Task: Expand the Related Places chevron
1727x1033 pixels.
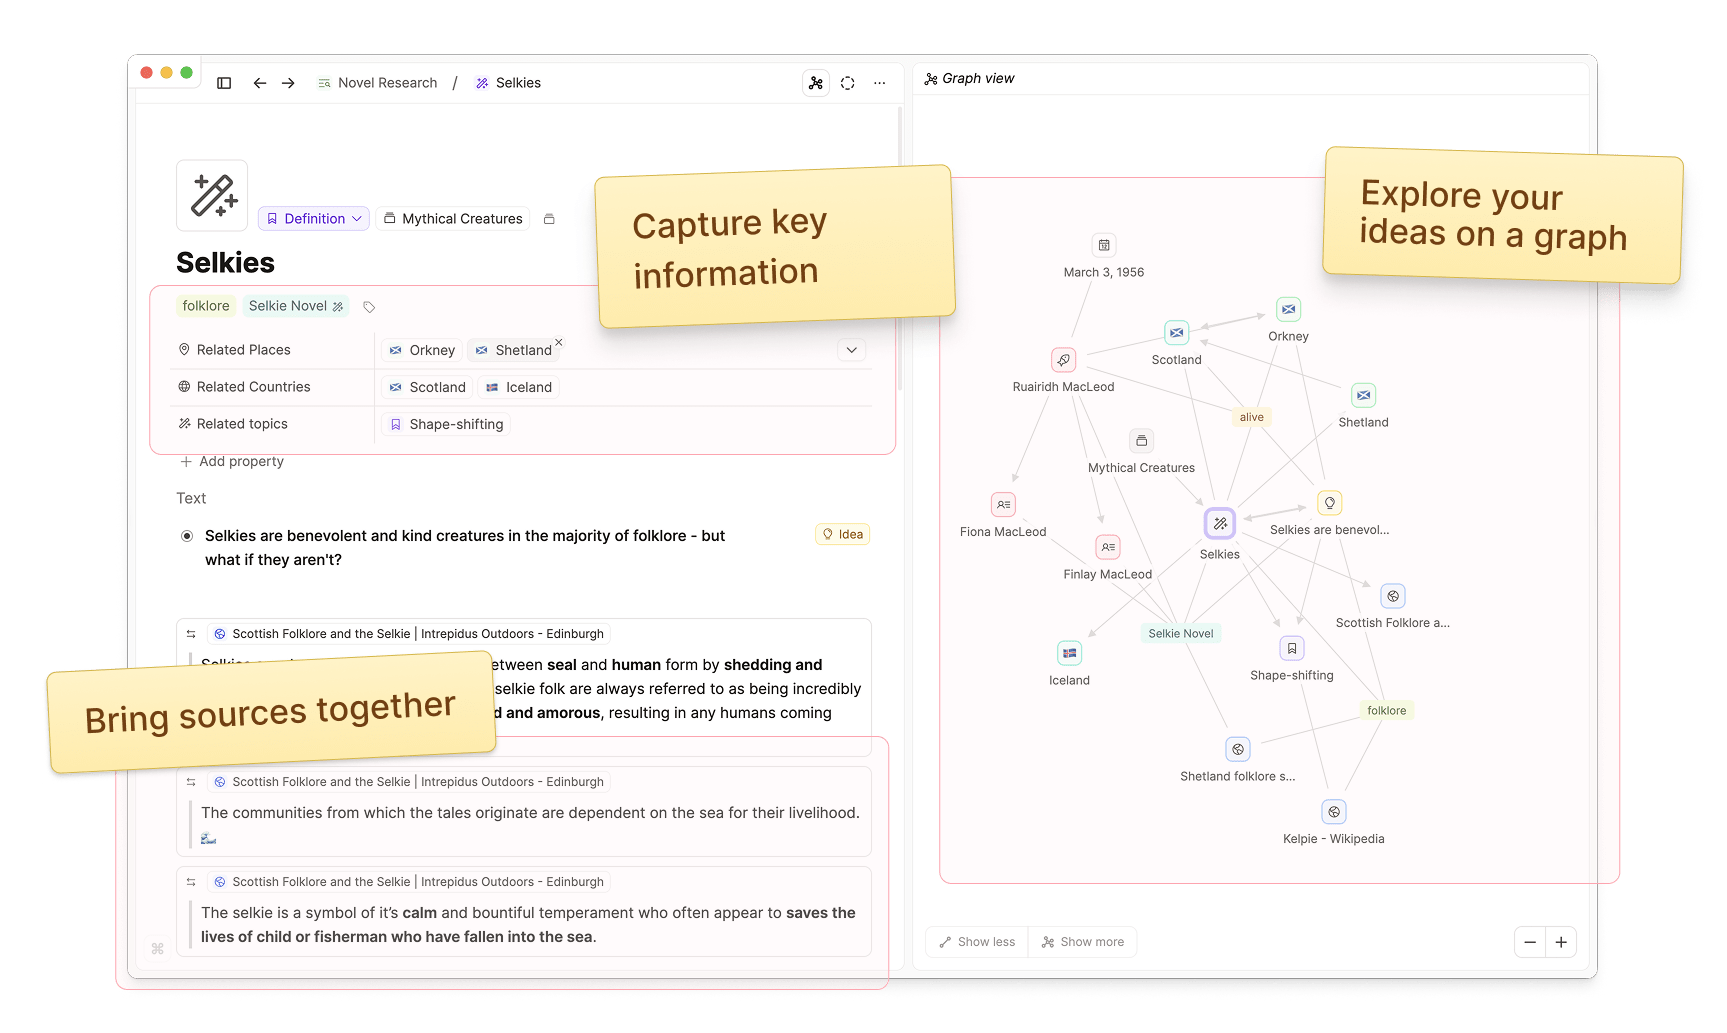Action: 852,350
